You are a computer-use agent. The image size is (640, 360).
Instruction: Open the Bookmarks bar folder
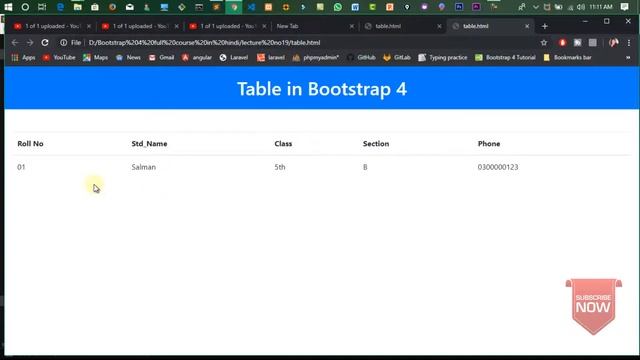(x=567, y=58)
